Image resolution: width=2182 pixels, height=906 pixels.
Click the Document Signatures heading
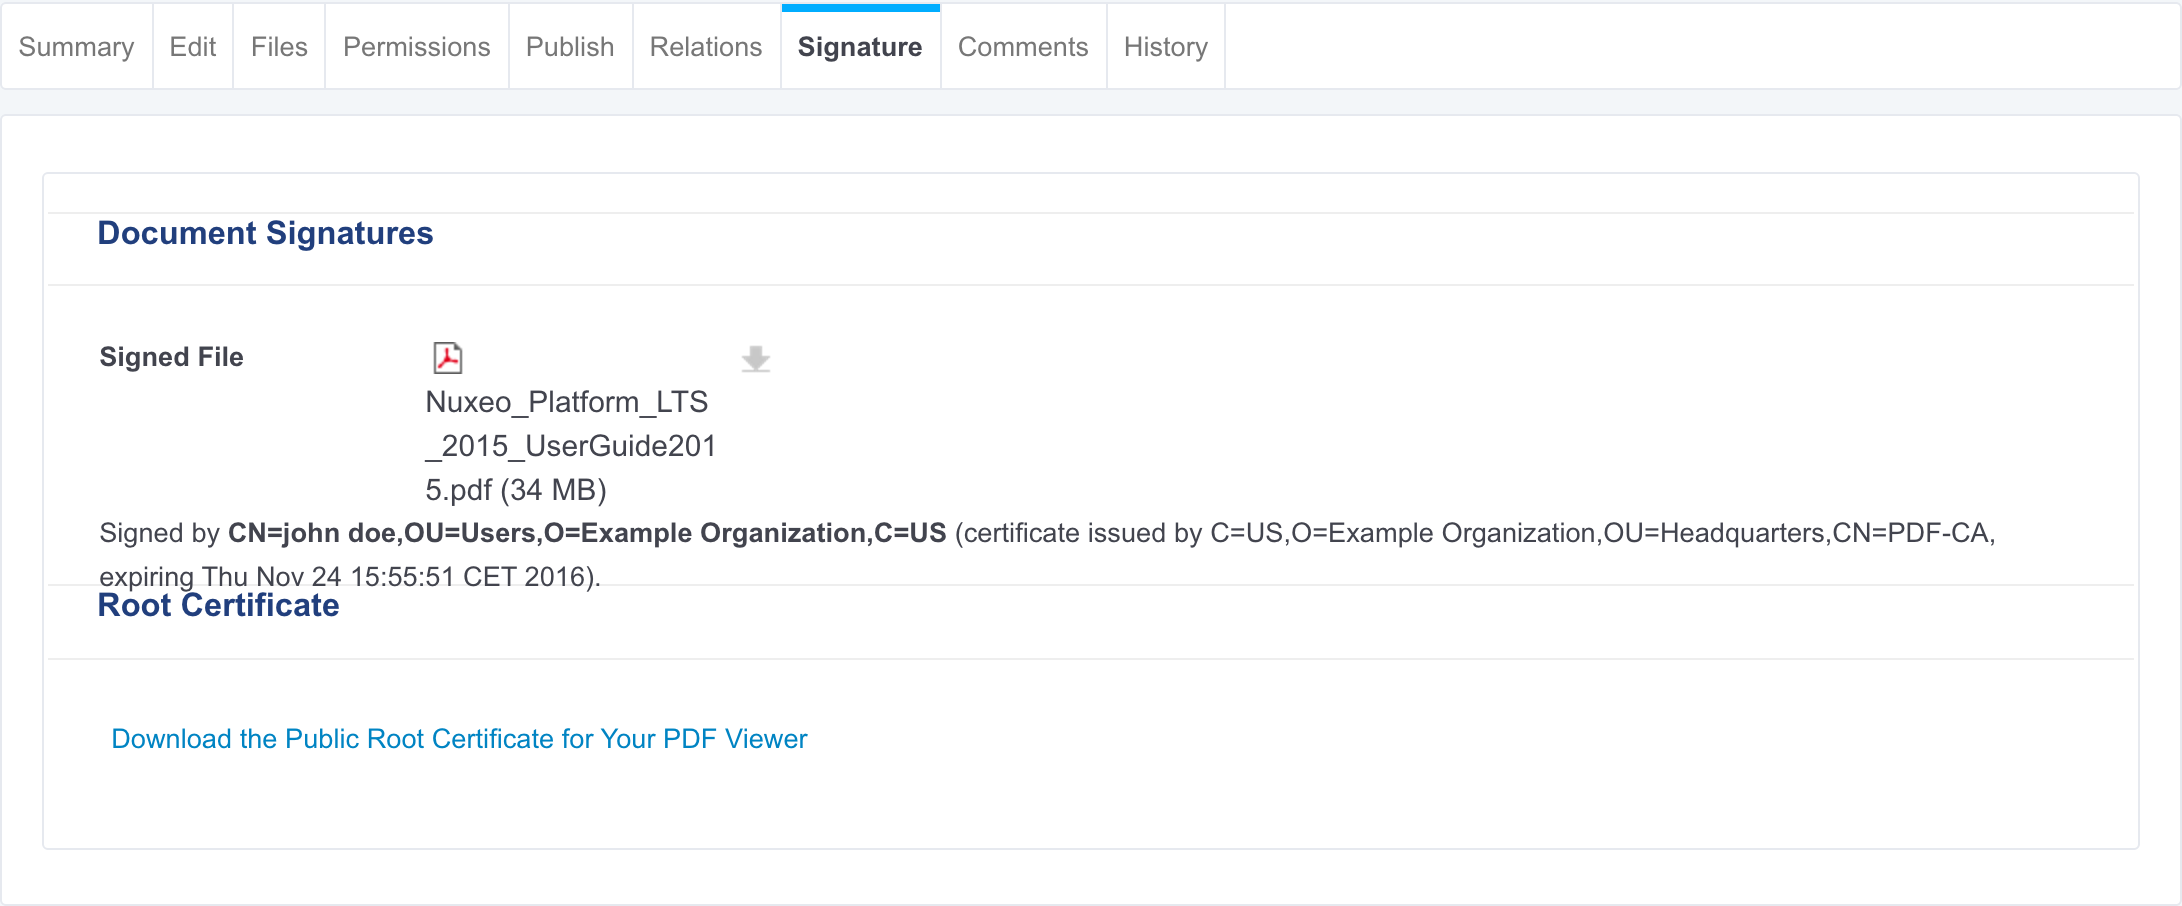click(265, 233)
